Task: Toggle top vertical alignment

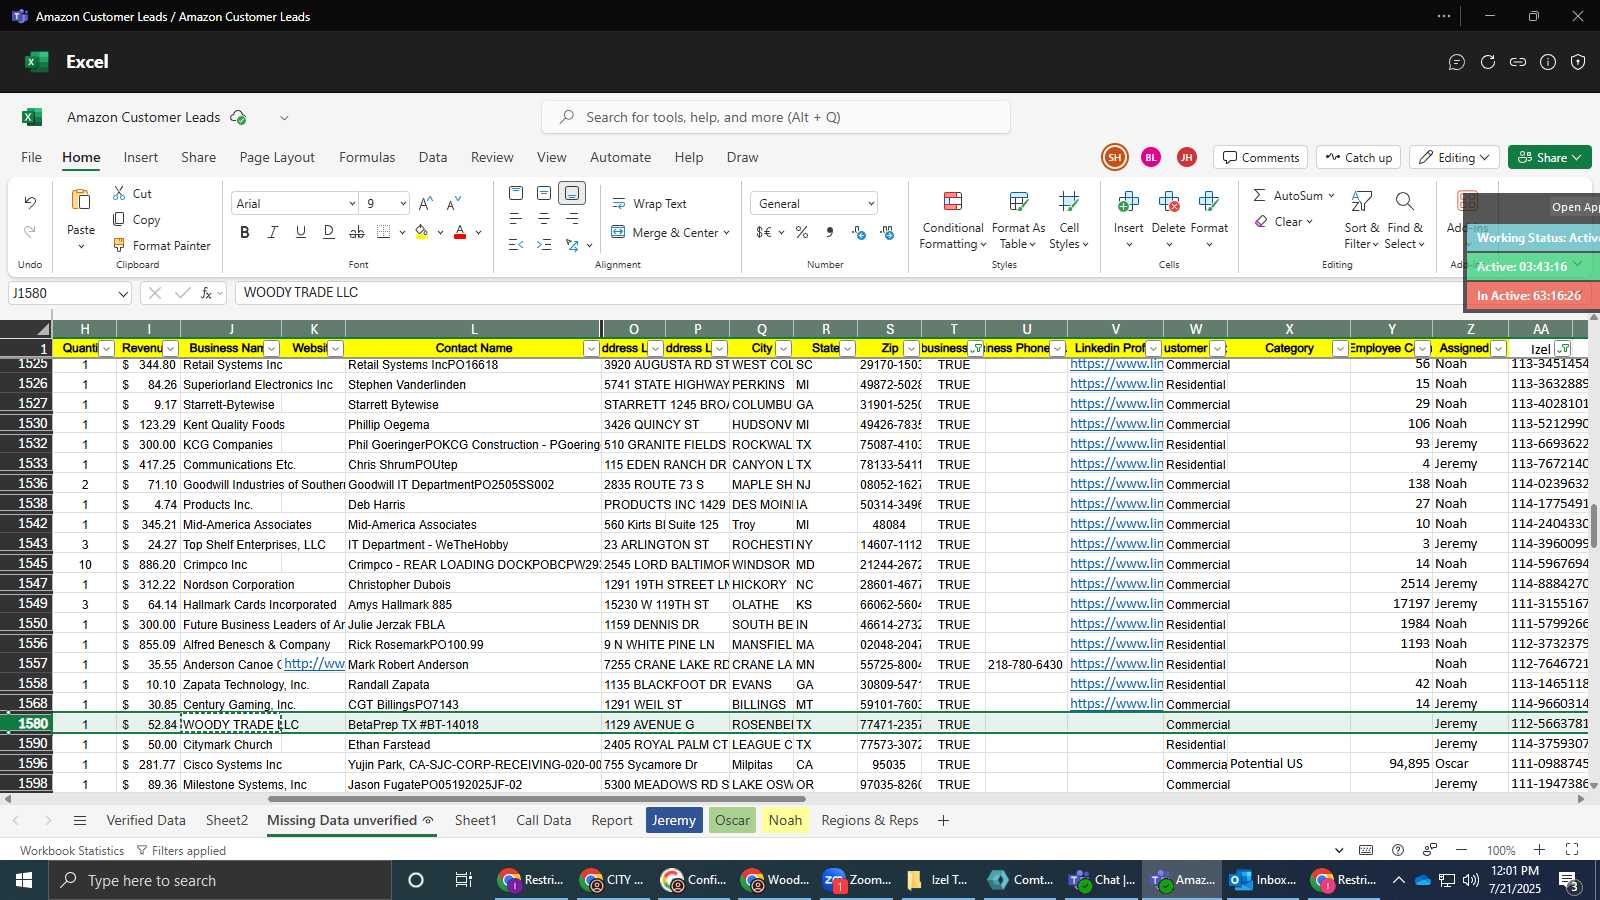Action: coord(516,193)
